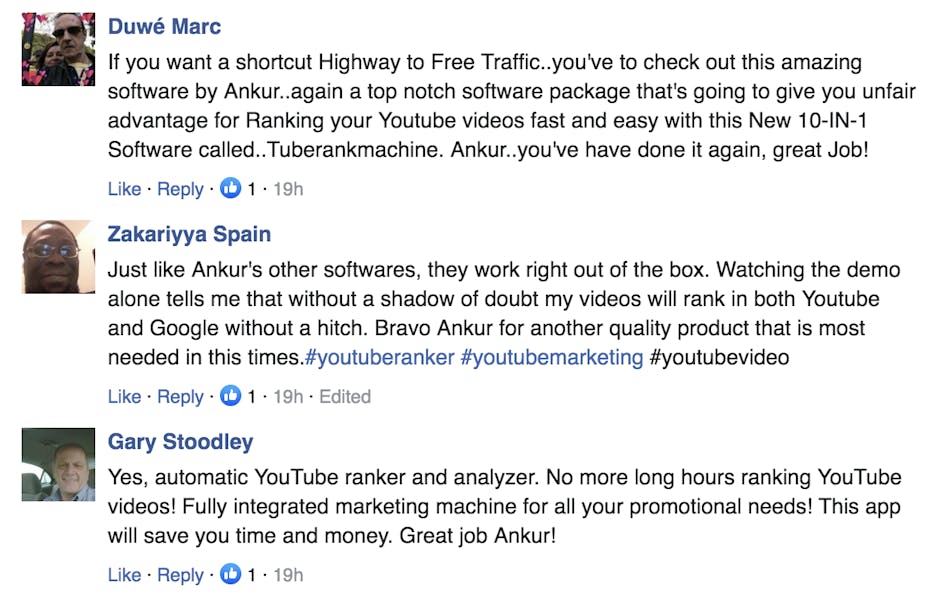Click the like reaction icon on Gary Stoodley's comment
The width and height of the screenshot is (938, 606).
(231, 574)
